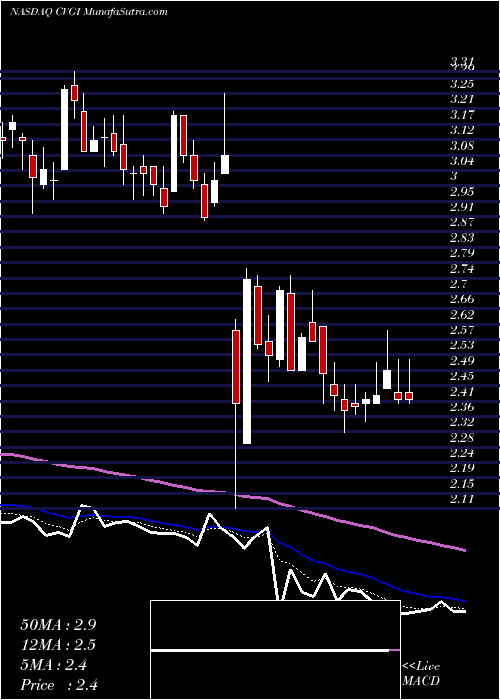Select the 12MA : 2.5 legend entry

(x=58, y=645)
